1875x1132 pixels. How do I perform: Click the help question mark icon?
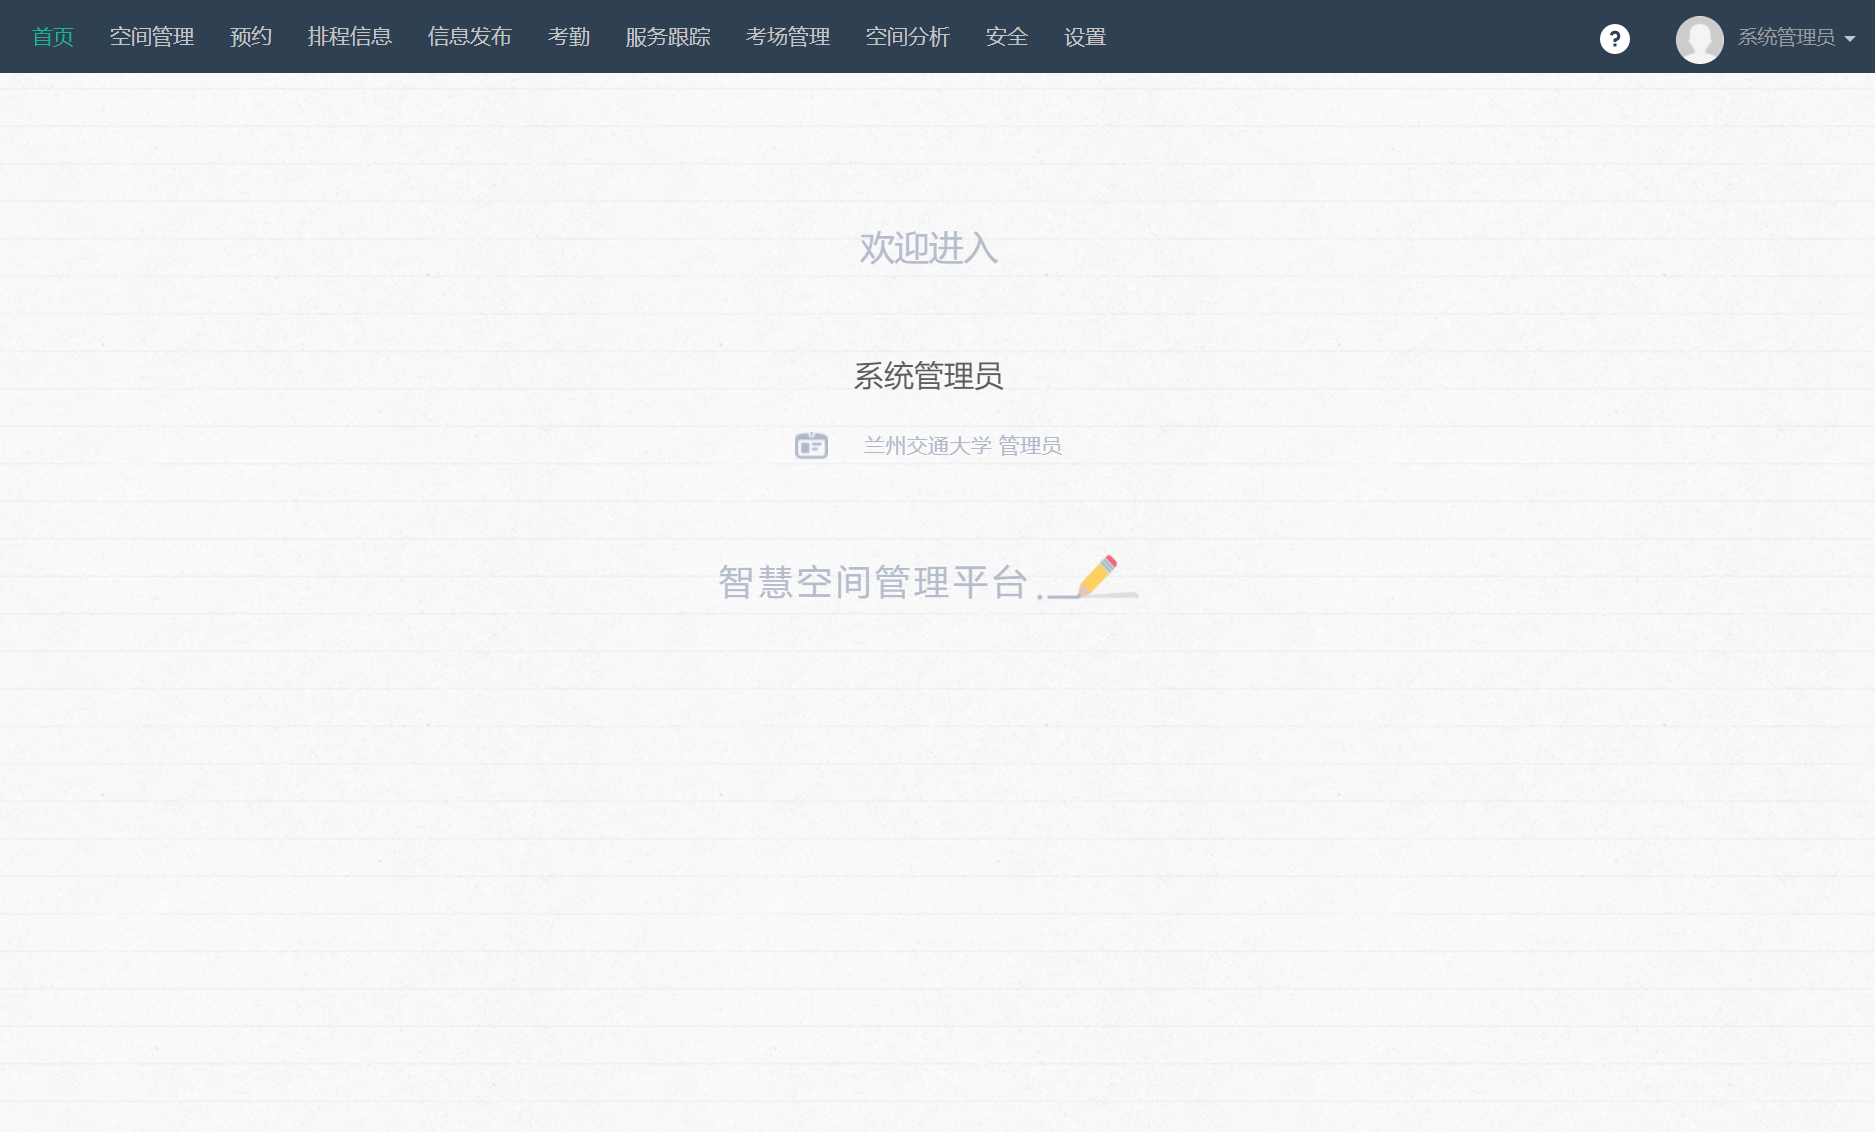[1614, 38]
